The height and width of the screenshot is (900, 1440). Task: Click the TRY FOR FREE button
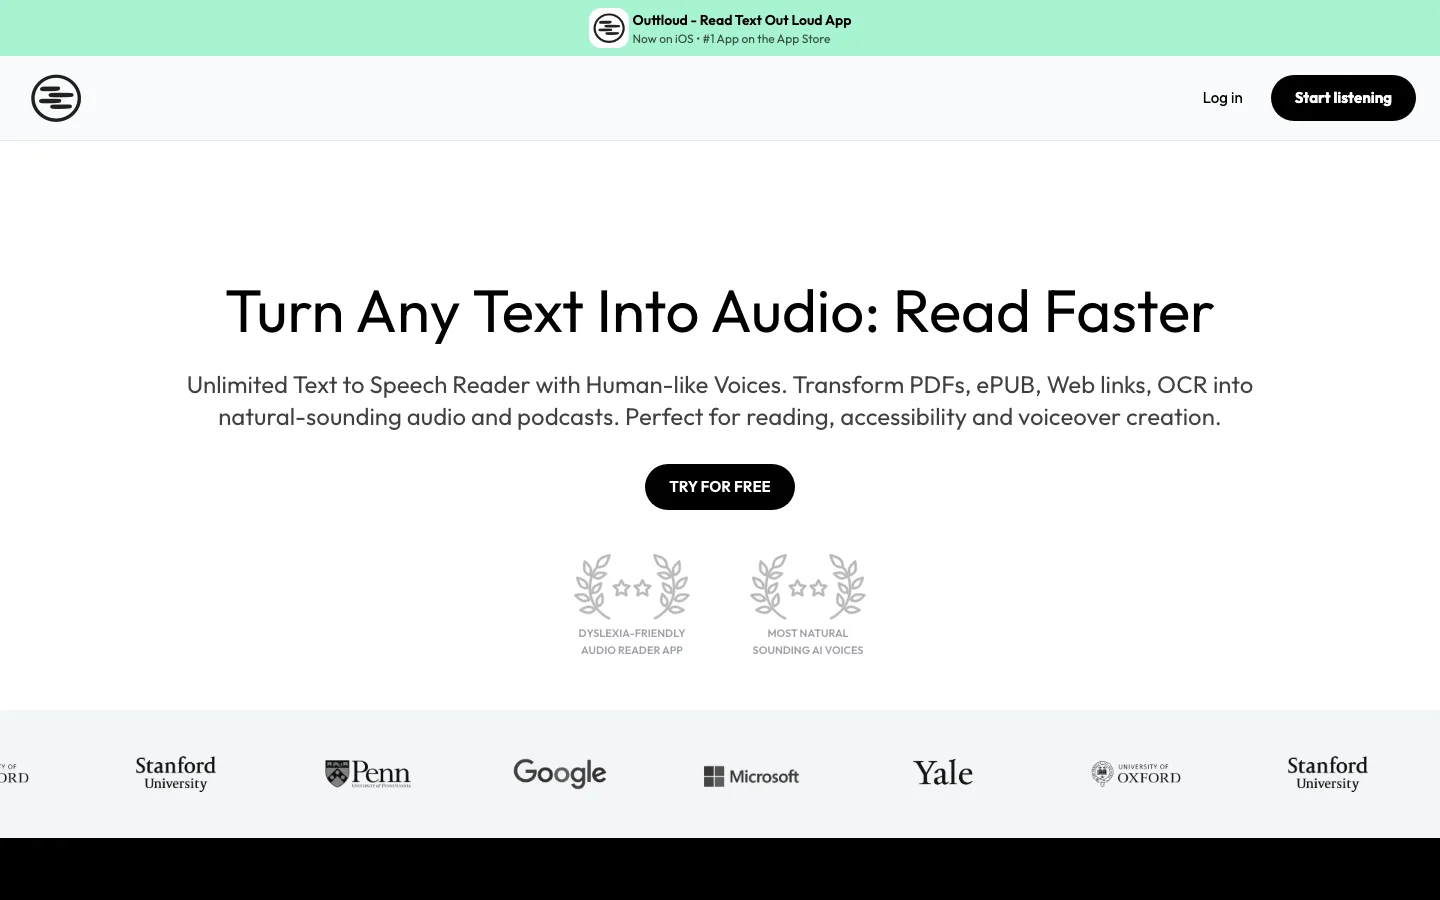pos(720,487)
